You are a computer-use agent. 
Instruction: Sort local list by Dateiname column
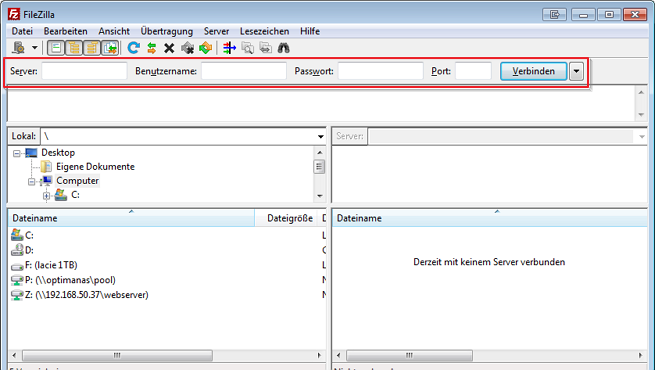[131, 218]
